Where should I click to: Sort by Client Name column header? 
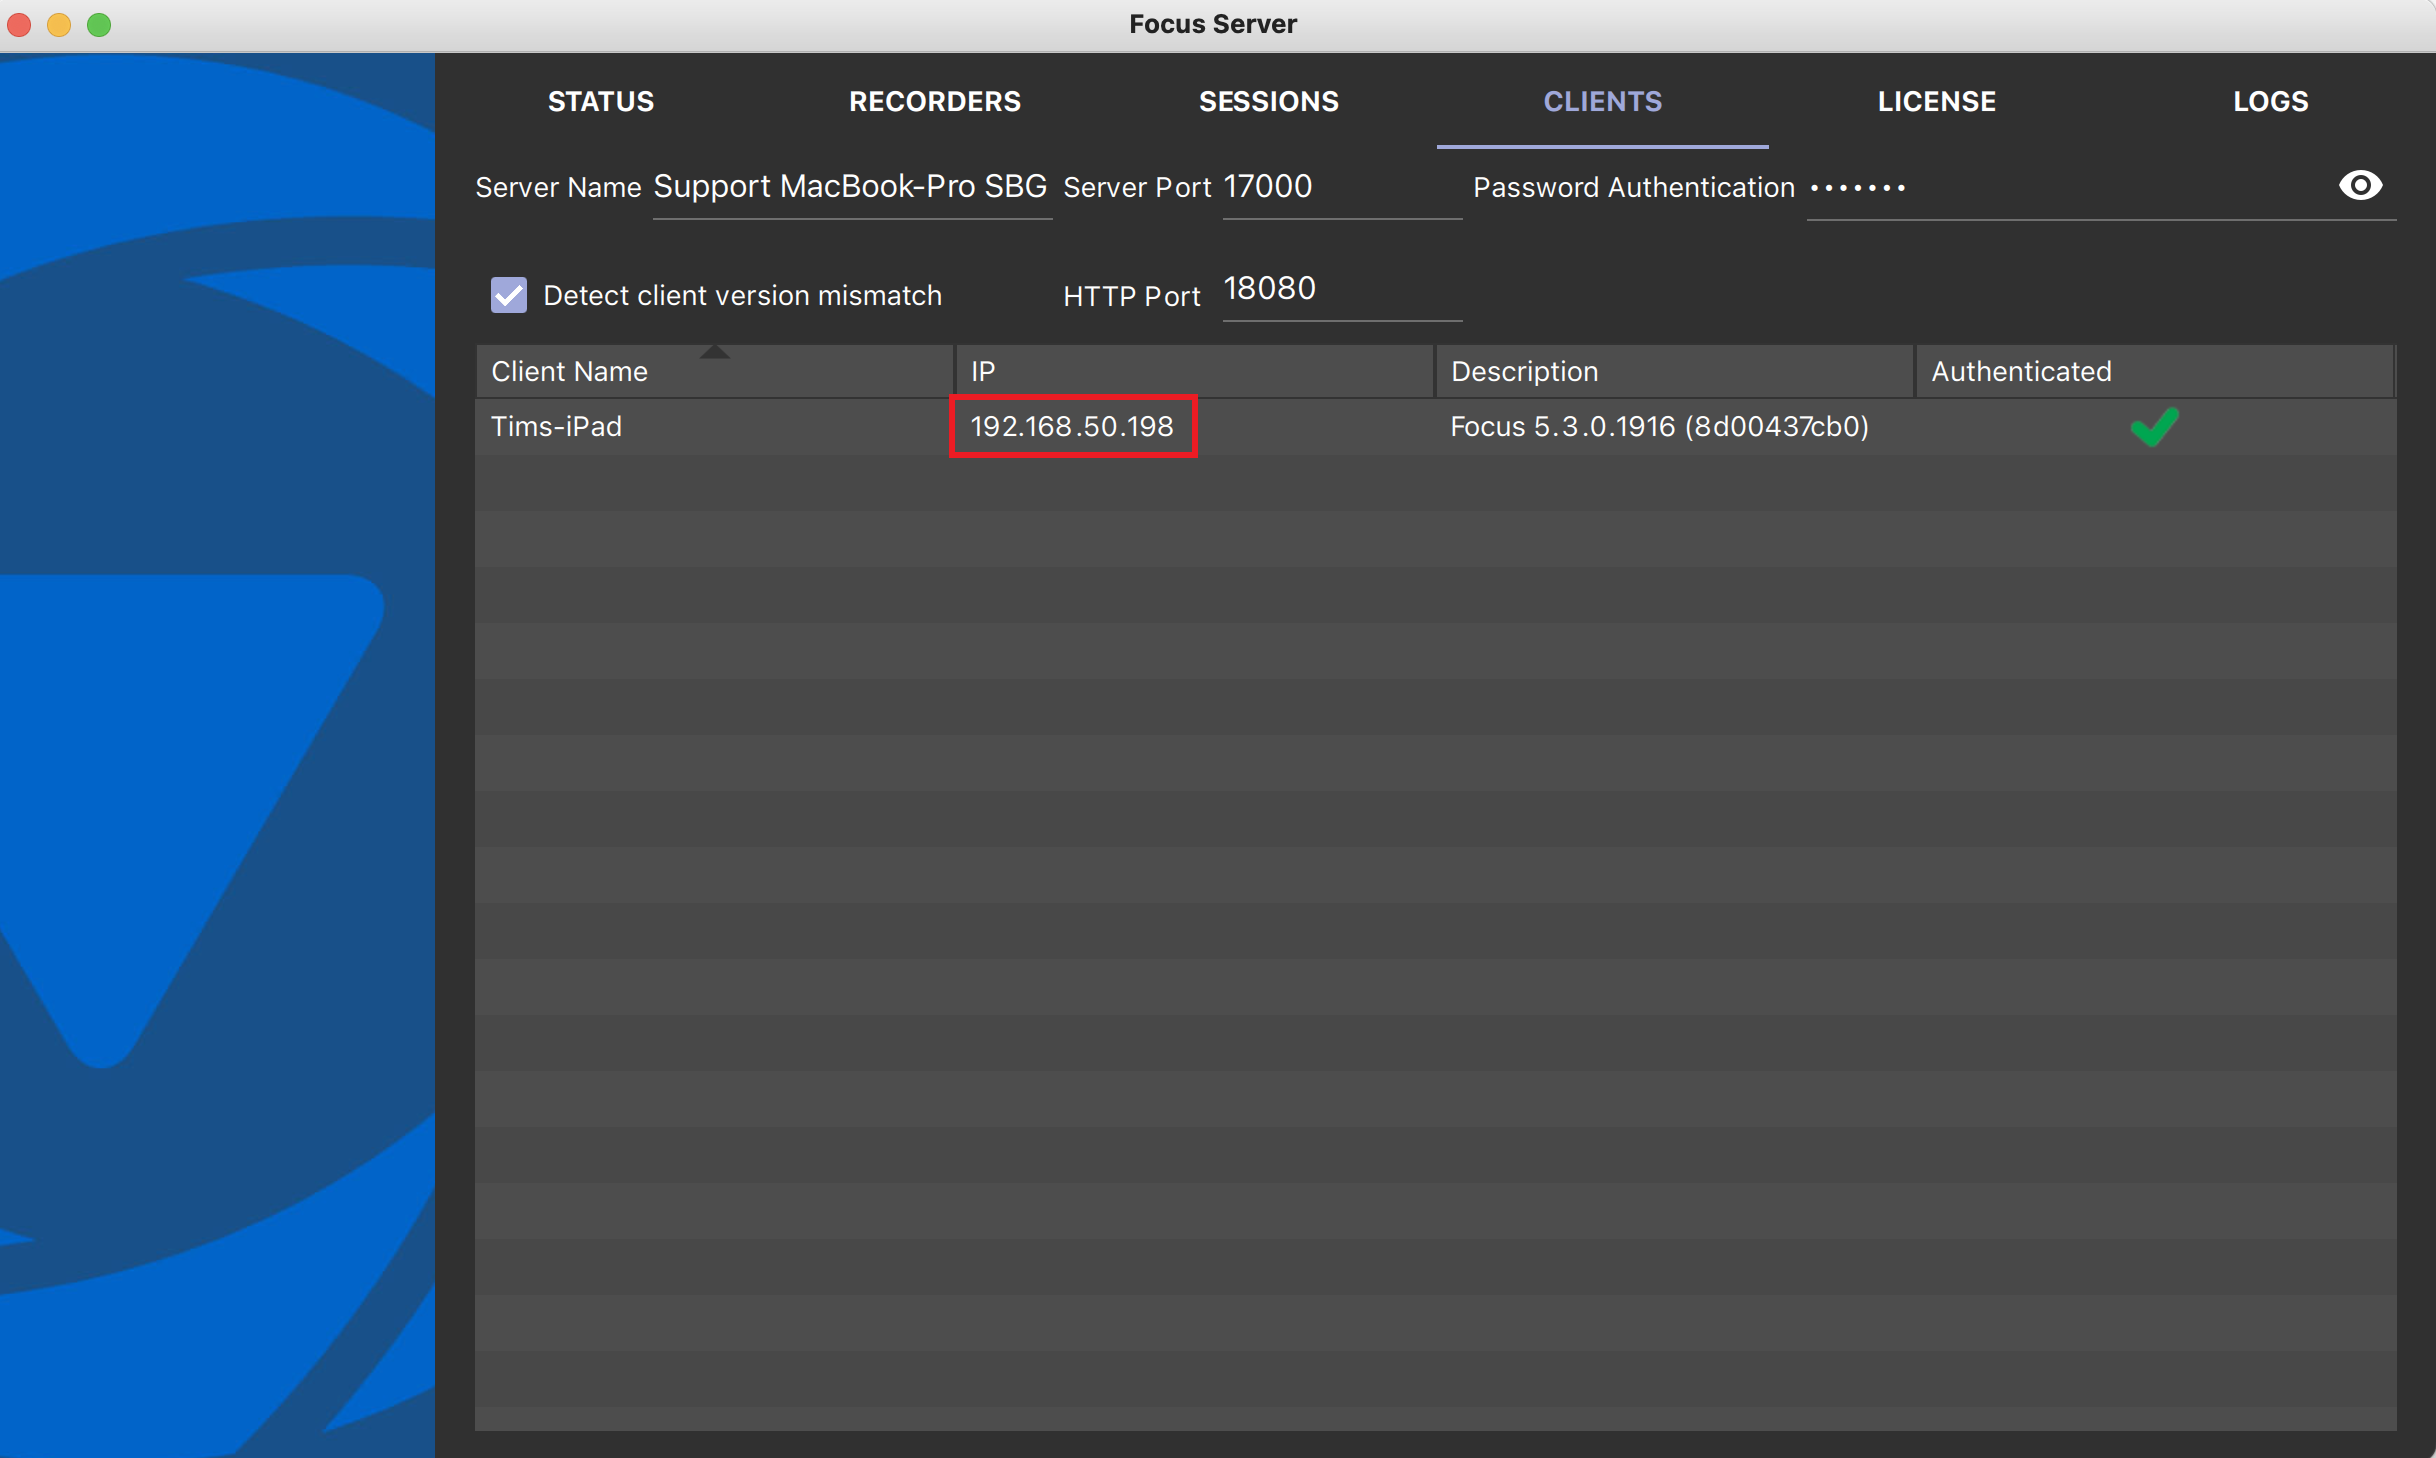pyautogui.click(x=713, y=372)
